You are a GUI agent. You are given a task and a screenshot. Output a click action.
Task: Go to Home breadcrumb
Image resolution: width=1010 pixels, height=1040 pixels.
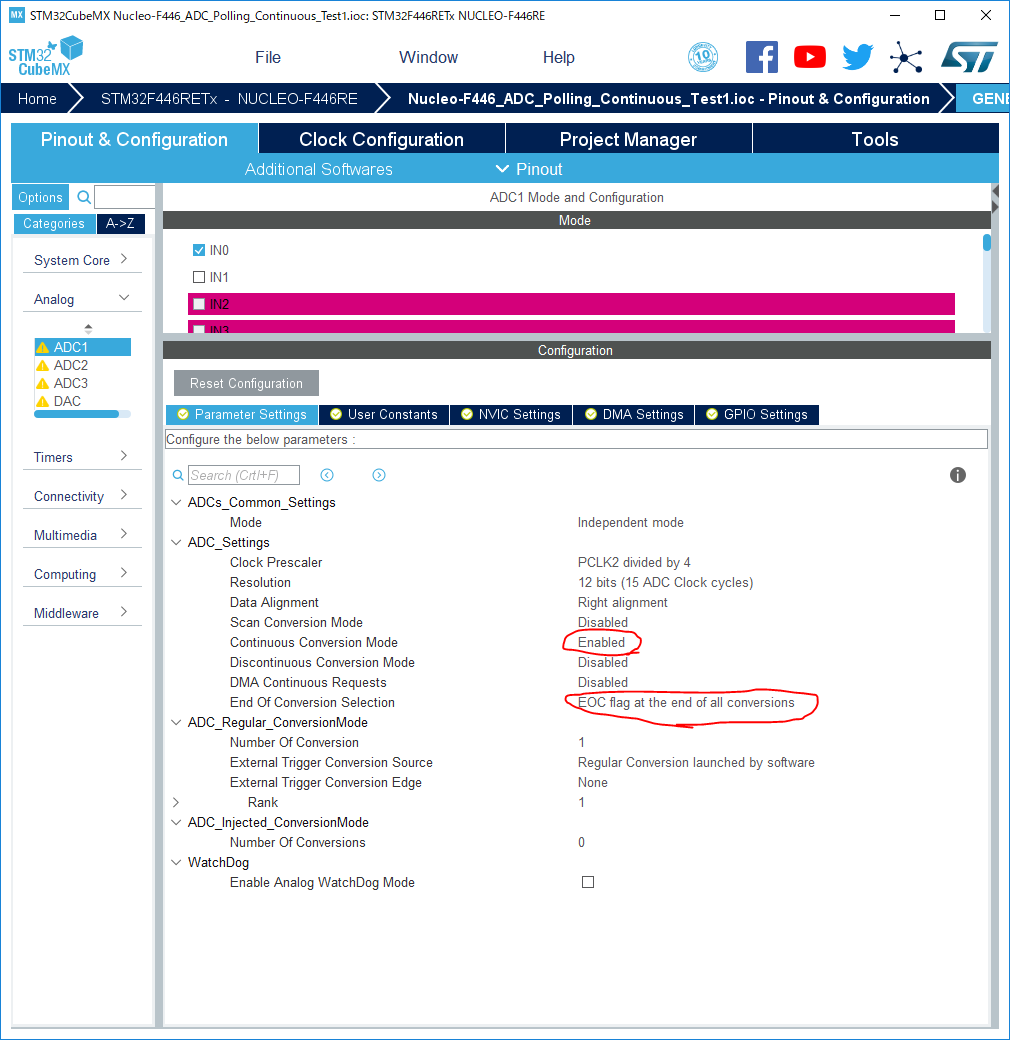pos(37,99)
